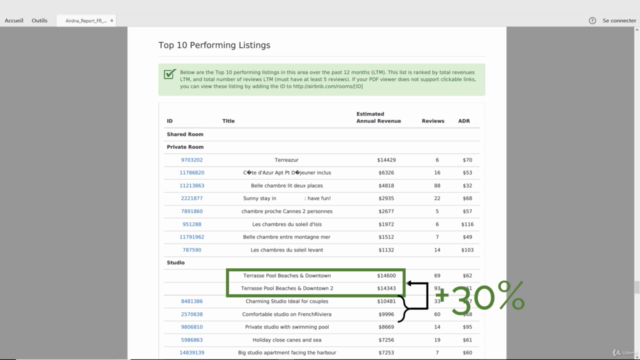Screen dimensions: 640x360
Task: Open listing ID 787590
Action: click(192, 250)
